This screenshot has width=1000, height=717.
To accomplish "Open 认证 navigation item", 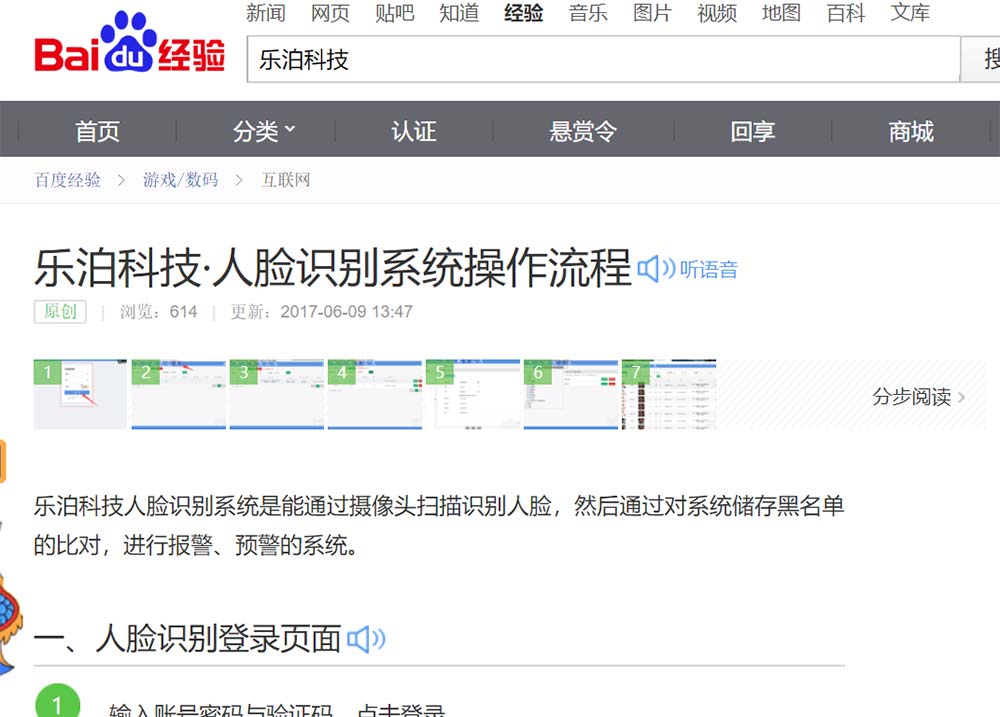I will point(413,131).
